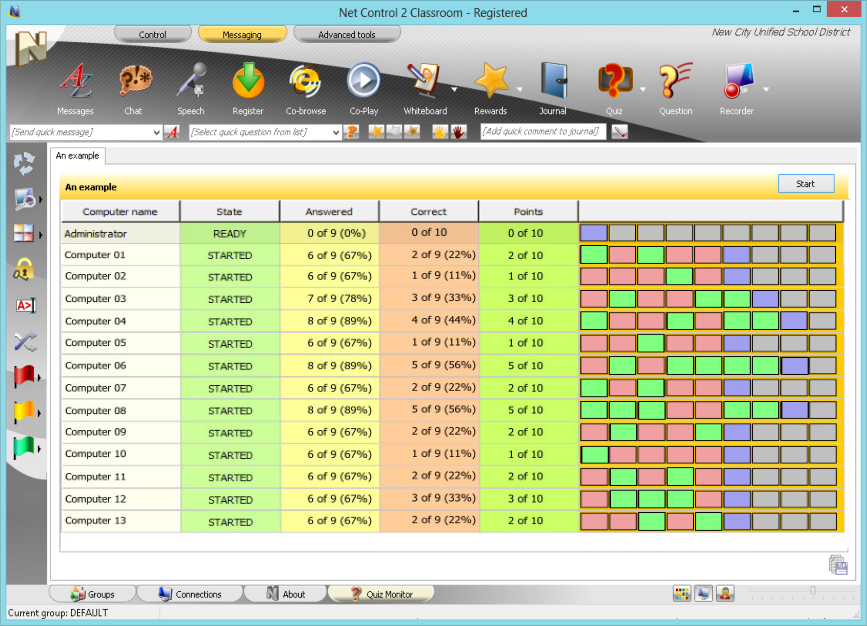867x626 pixels.
Task: Click the shuffle arrows sidebar icon
Action: tap(25, 342)
